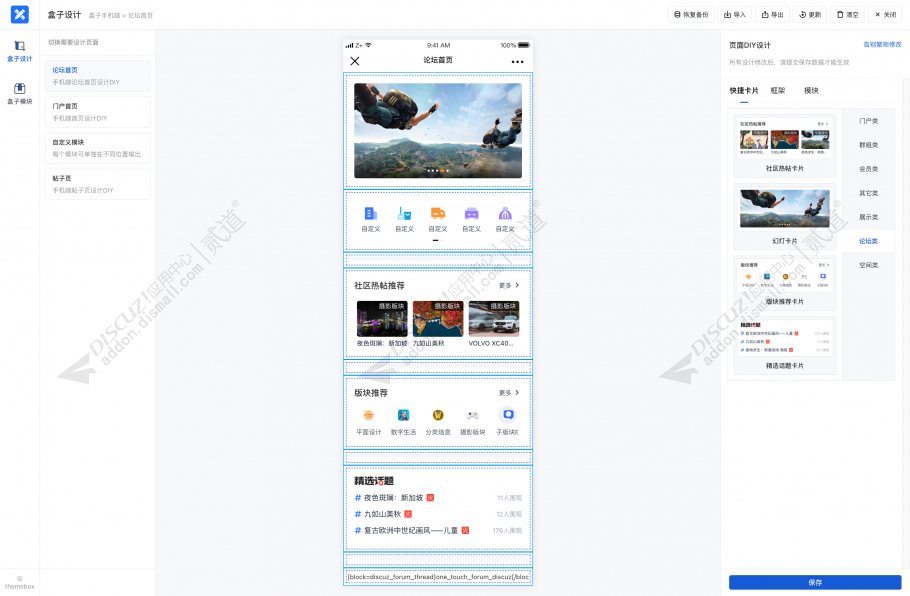Screen dimensions: 910x596
Task: Select the 群组类 category
Action: pyautogui.click(x=868, y=145)
